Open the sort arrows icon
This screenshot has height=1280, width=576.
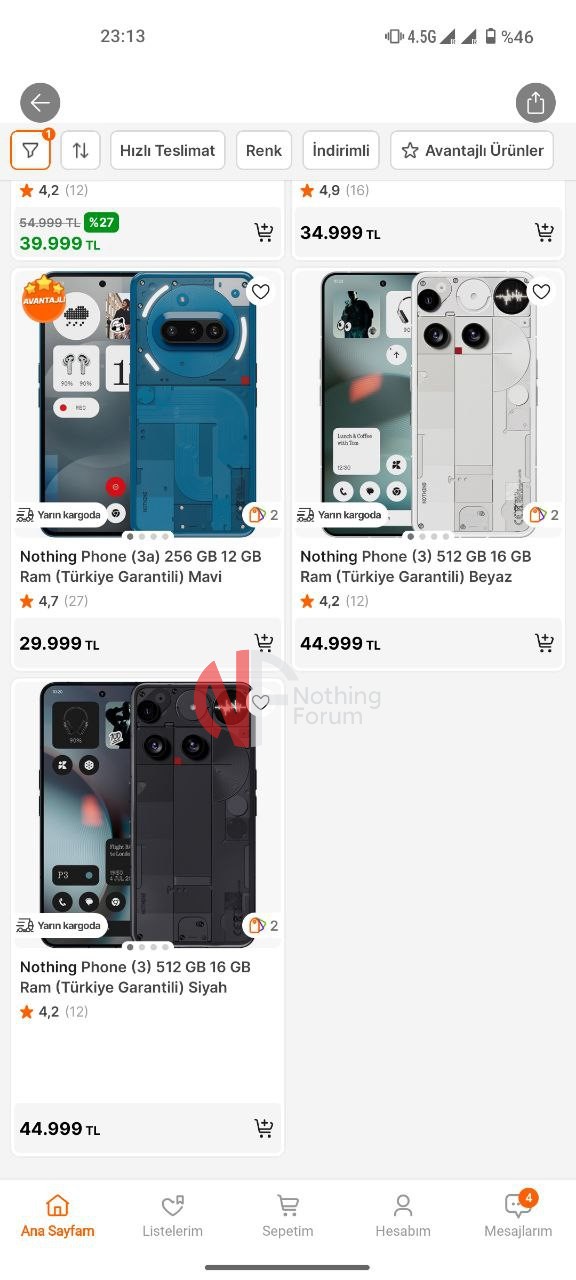80,150
